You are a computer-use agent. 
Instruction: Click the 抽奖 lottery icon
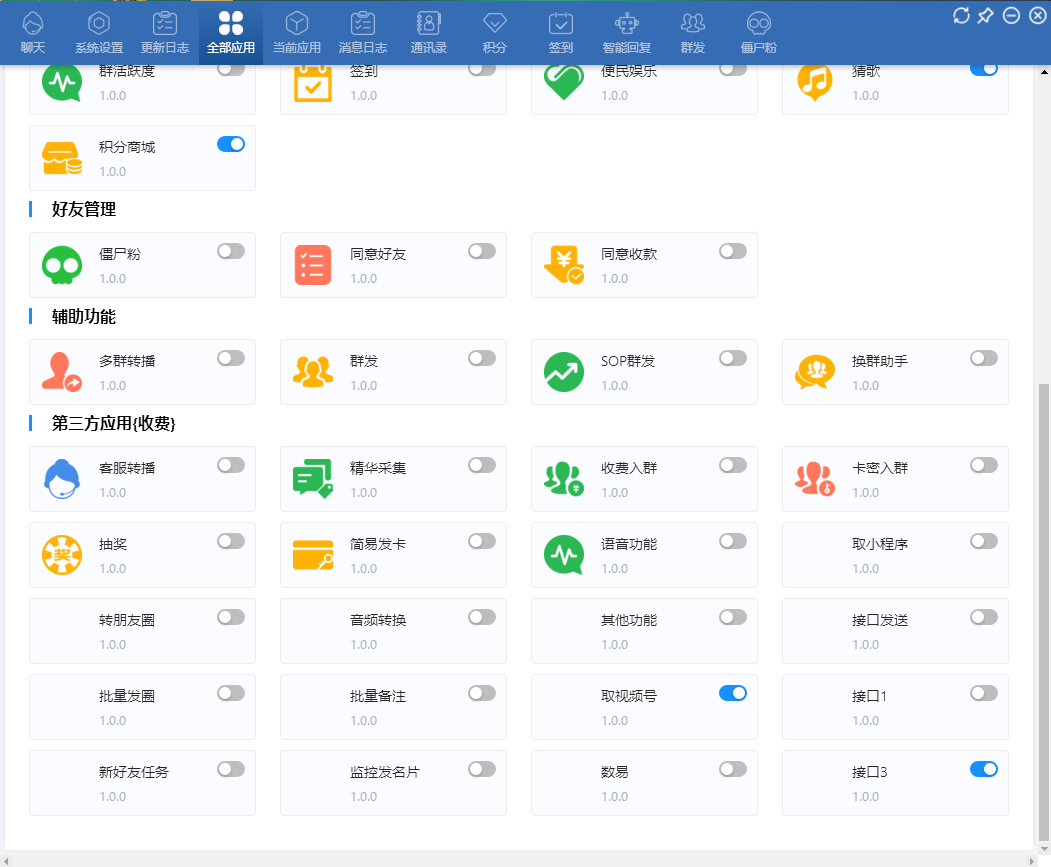(61, 555)
